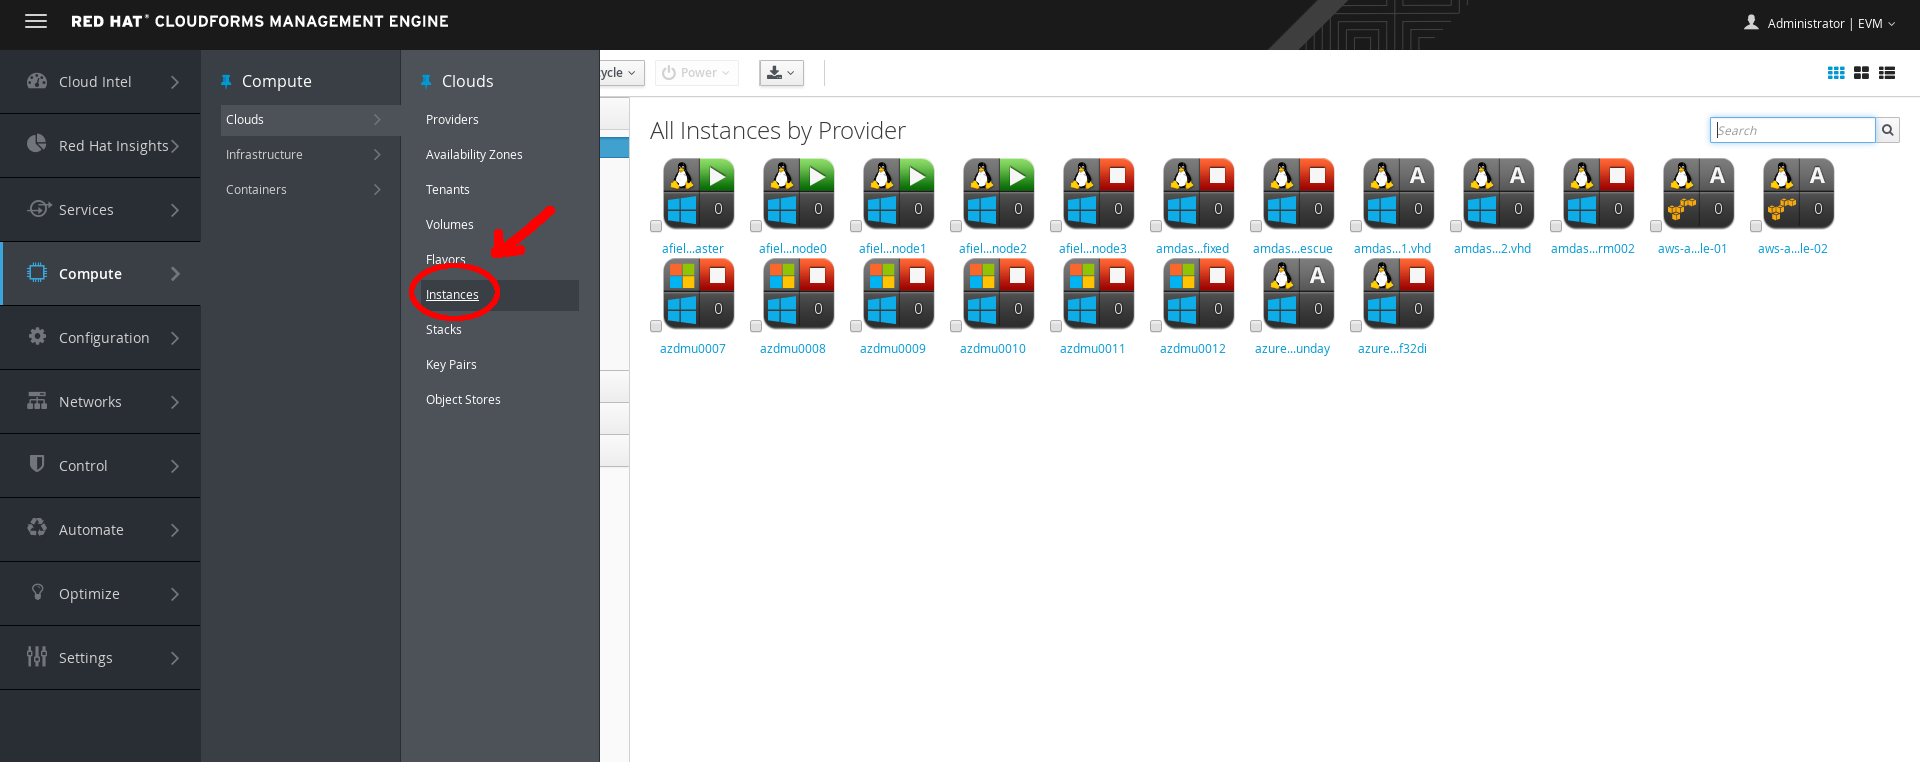Open Object Stores menu item
Viewport: 1920px width, 762px height.
(463, 399)
